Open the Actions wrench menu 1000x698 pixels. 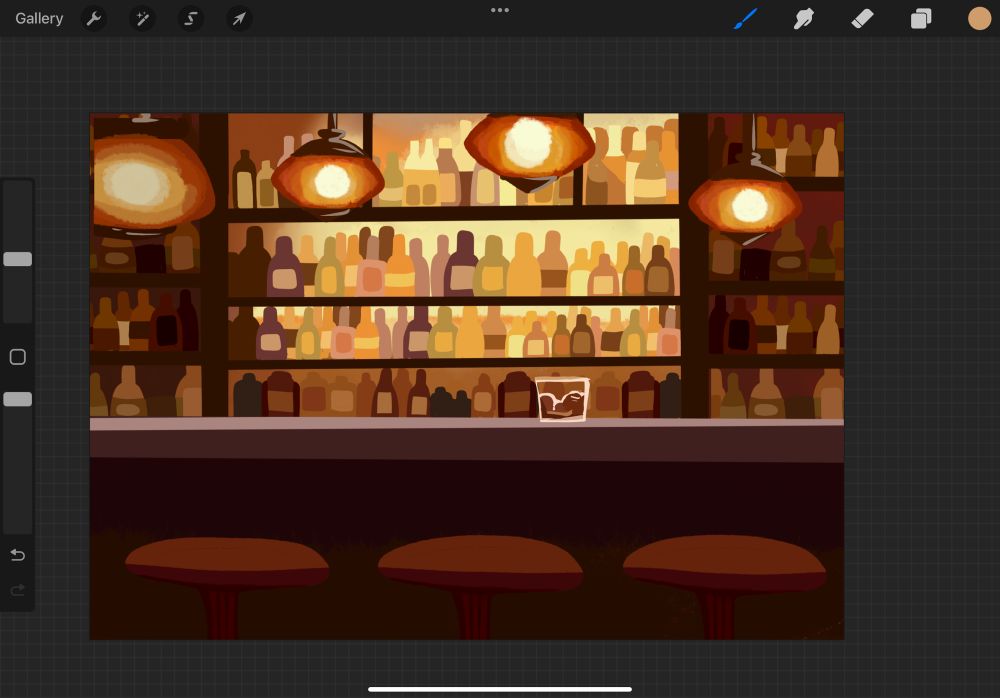pyautogui.click(x=94, y=19)
